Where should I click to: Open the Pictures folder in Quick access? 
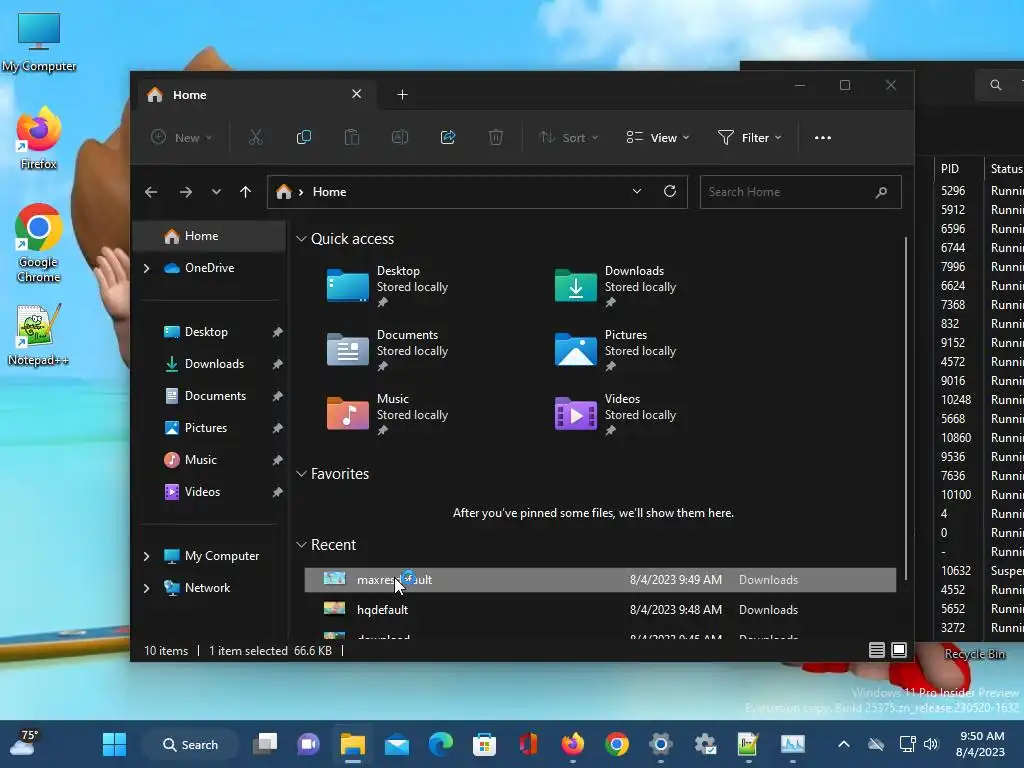(615, 349)
